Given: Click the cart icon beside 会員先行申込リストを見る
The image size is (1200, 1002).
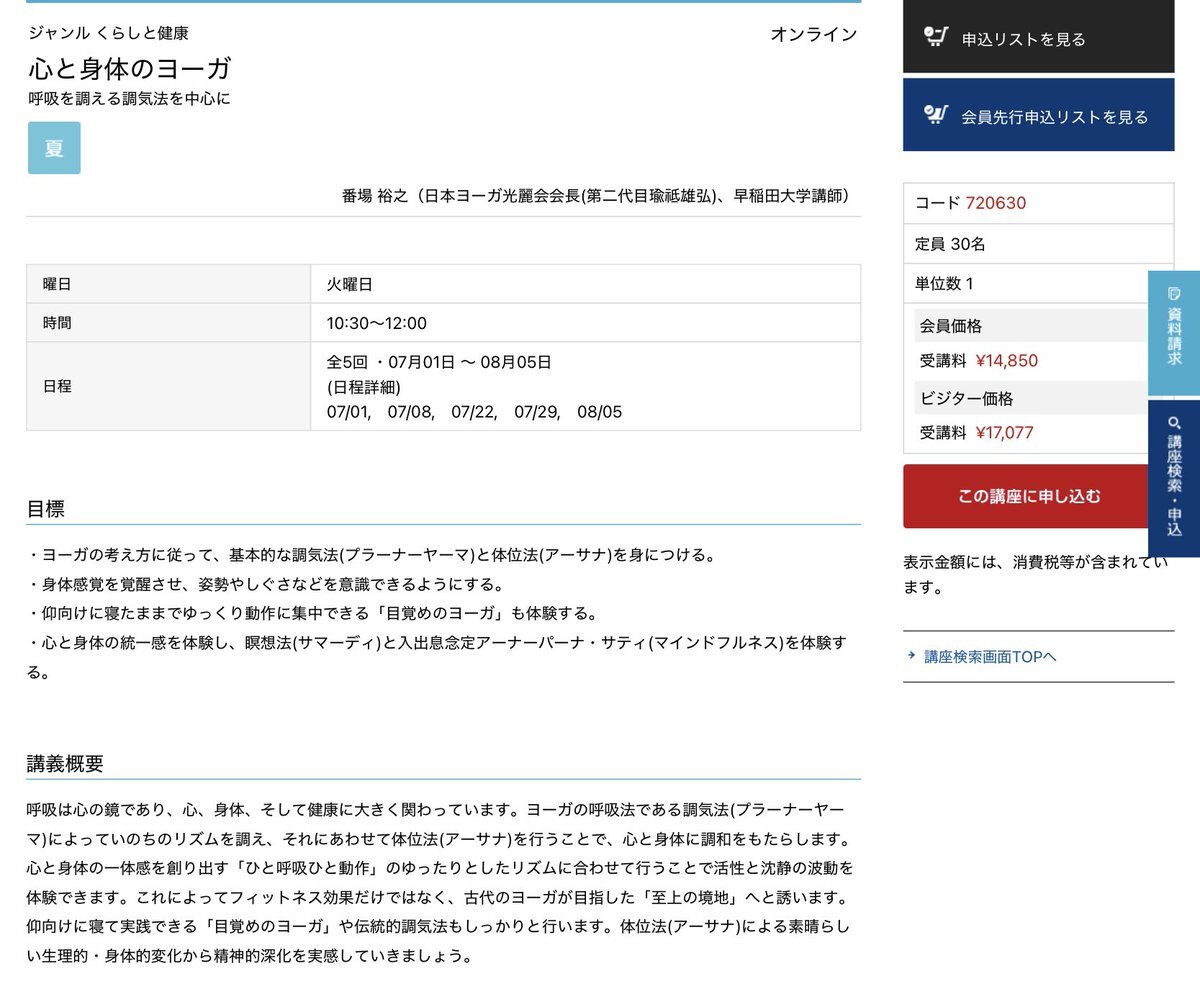Looking at the screenshot, I should (936, 115).
